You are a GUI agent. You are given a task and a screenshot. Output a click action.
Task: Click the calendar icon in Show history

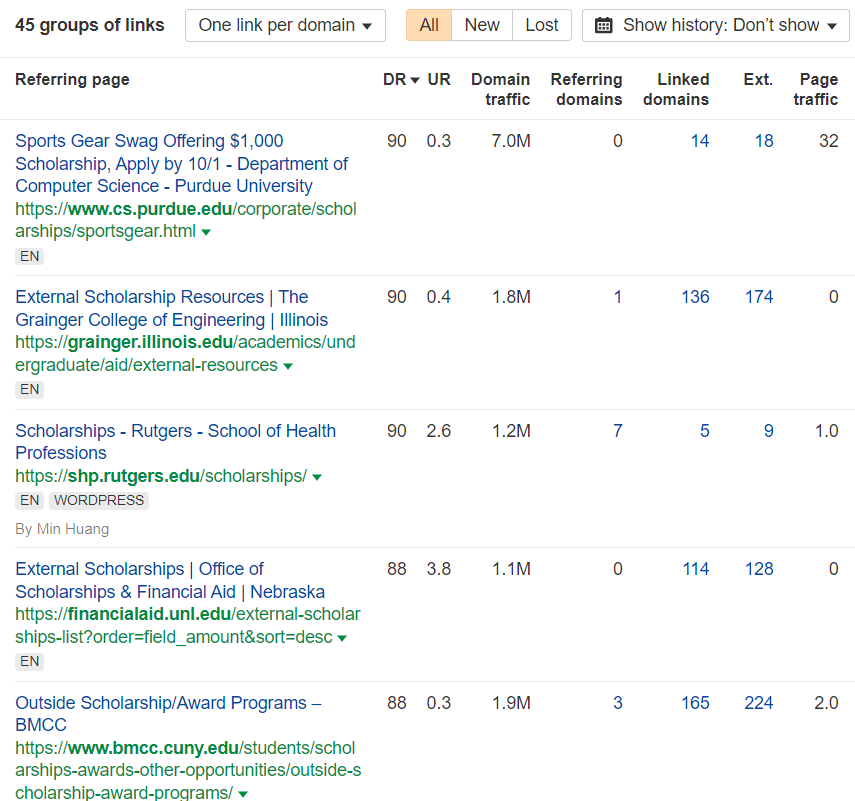[x=603, y=25]
